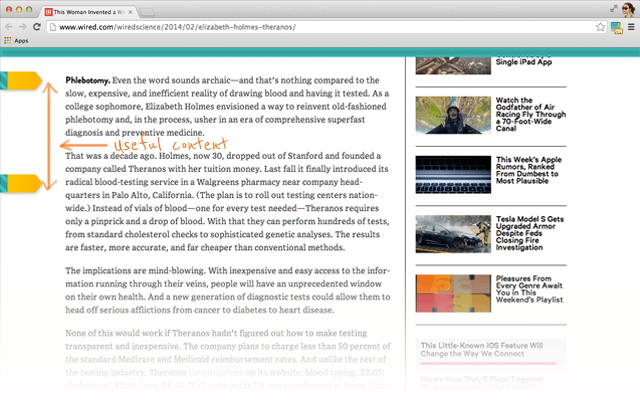Open 'Tesla Model S Gets Upgraded Armor' link

pos(530,233)
